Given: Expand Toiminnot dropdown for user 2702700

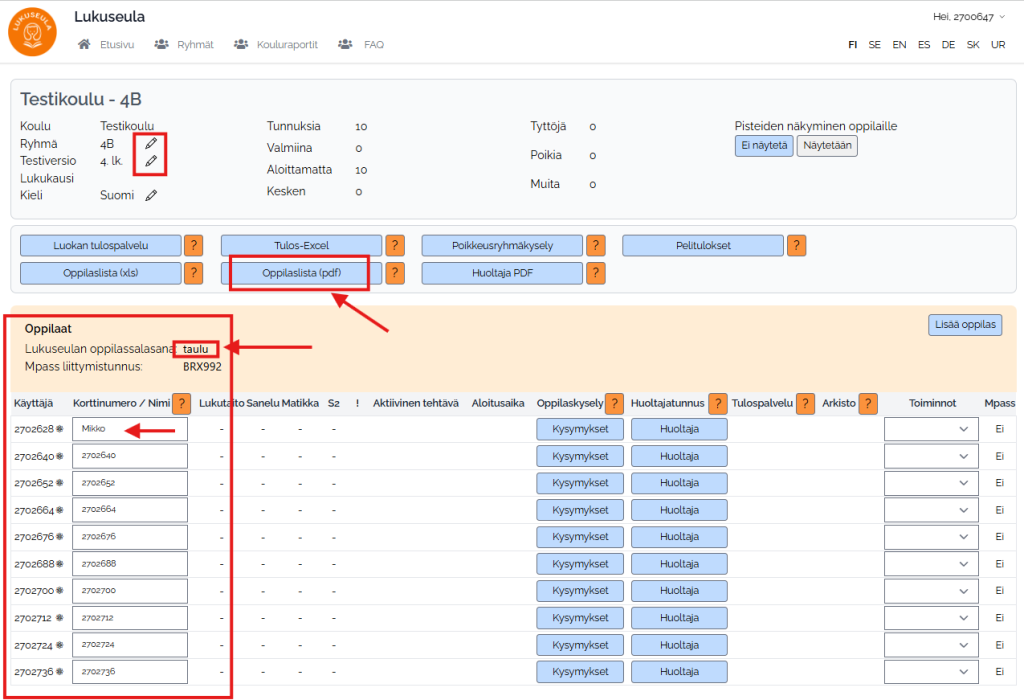Looking at the screenshot, I should (930, 591).
